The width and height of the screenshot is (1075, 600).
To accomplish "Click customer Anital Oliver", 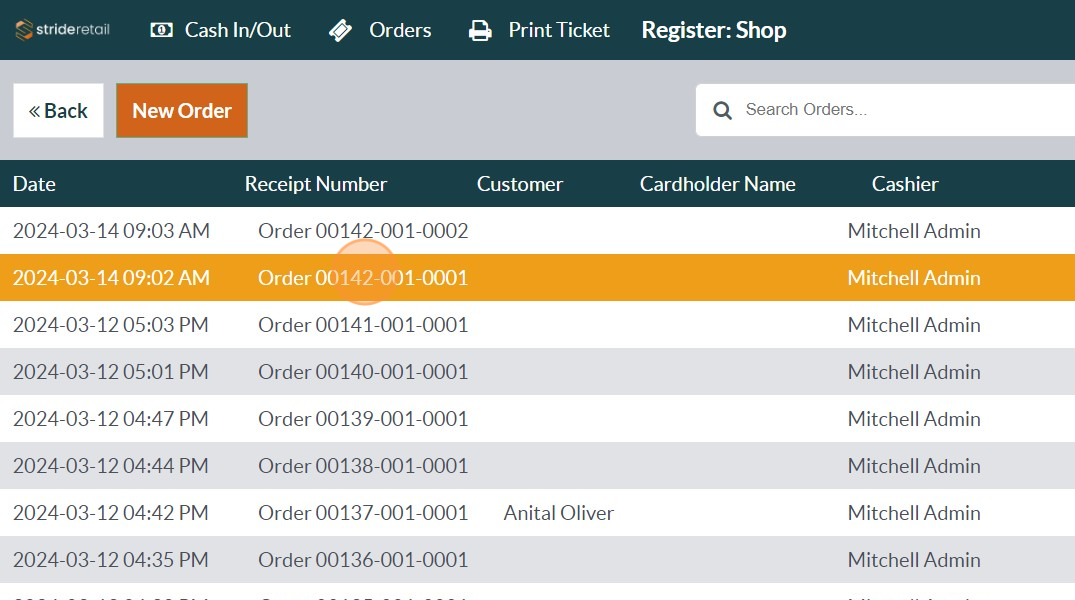I will [x=559, y=513].
